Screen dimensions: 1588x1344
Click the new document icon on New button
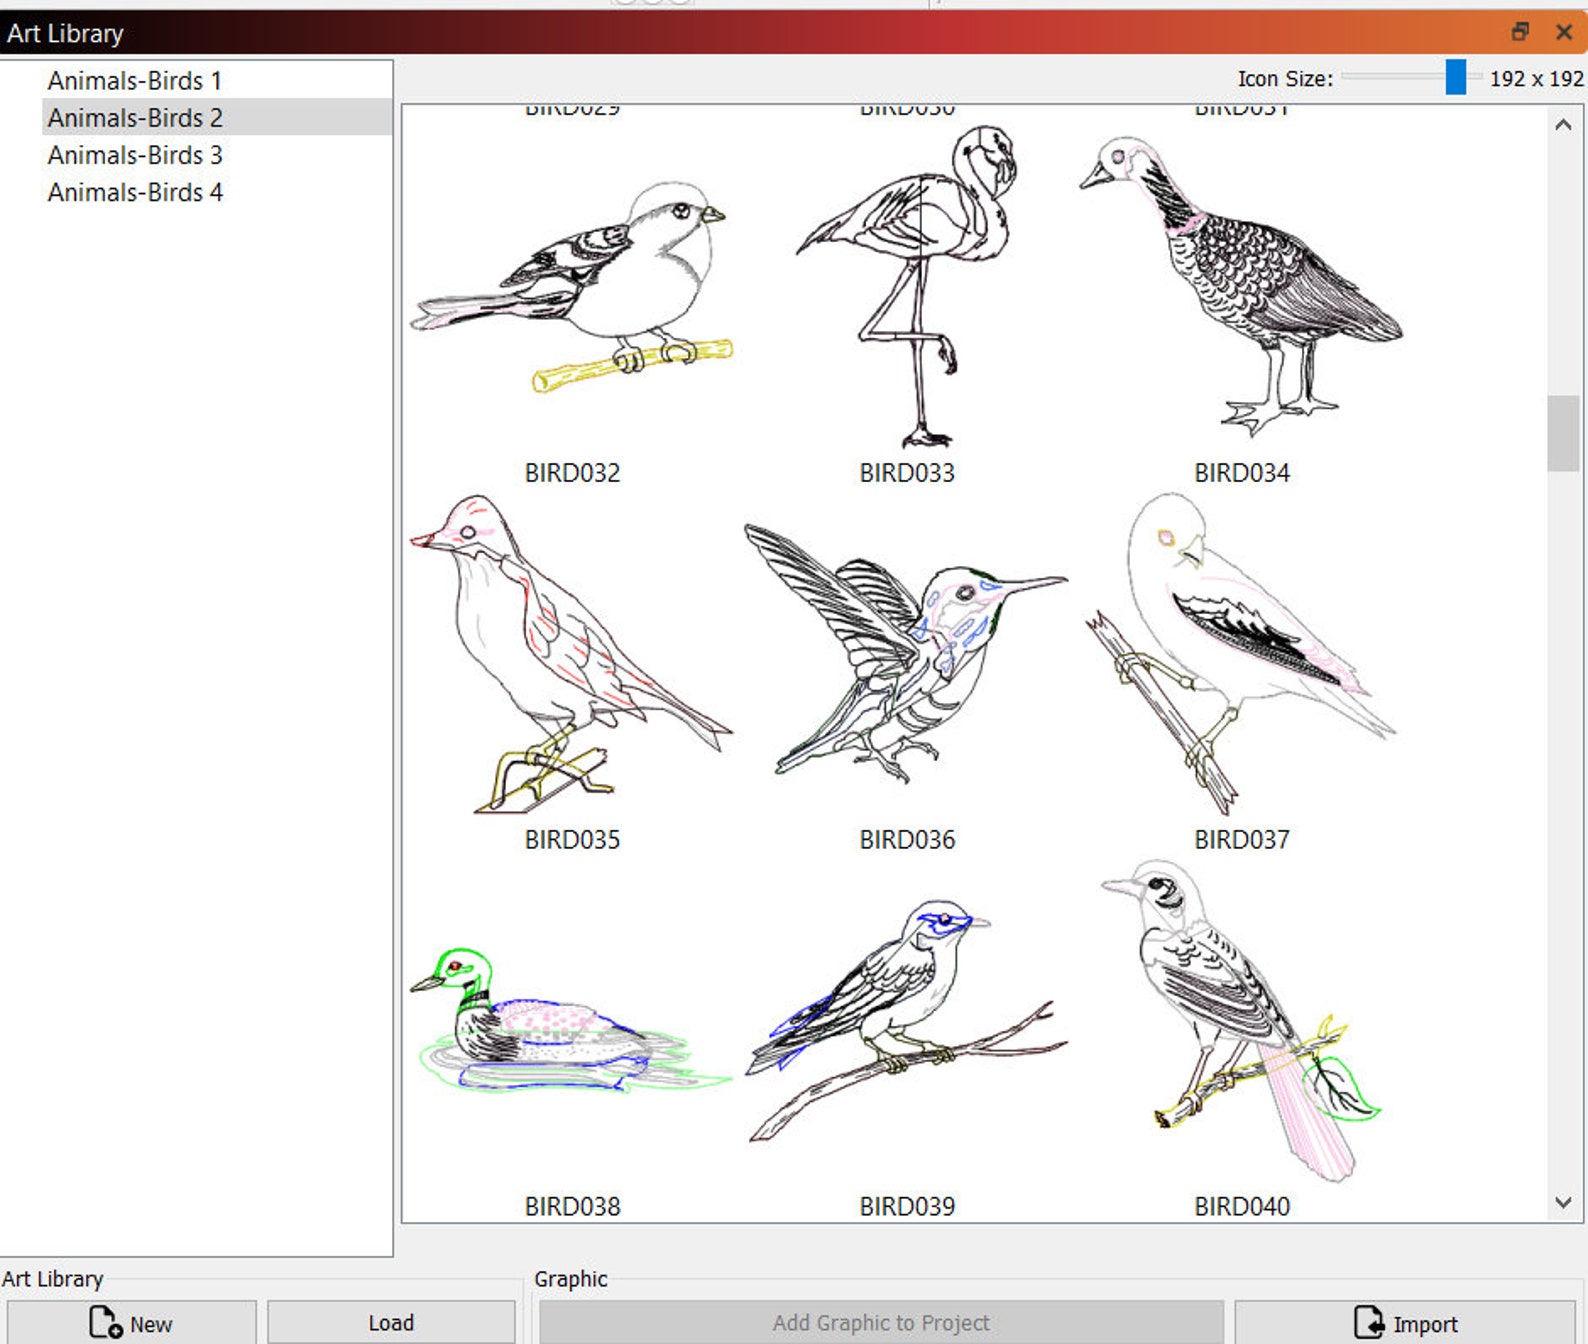pyautogui.click(x=105, y=1322)
